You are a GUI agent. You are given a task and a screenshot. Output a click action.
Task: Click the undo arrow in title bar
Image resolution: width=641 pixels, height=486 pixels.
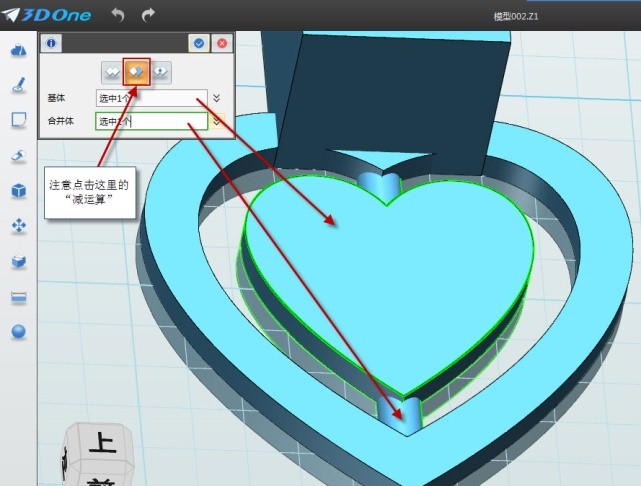(x=117, y=15)
